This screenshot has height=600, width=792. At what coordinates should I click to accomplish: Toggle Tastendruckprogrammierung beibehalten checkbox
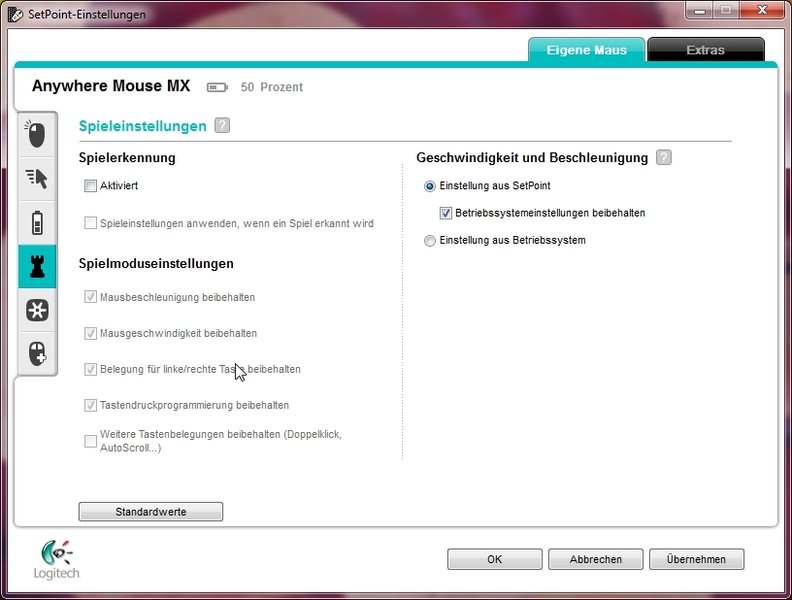click(x=90, y=405)
